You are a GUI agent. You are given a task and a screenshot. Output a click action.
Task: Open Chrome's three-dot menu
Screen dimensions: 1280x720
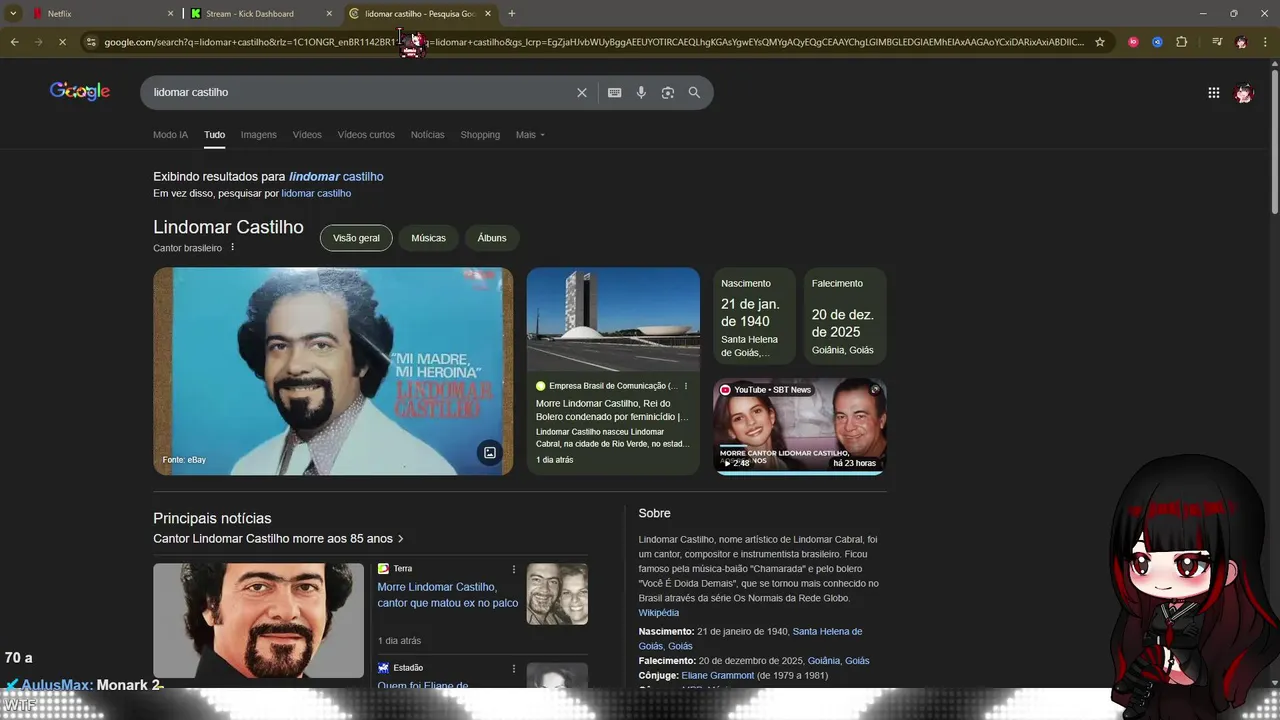1265,42
